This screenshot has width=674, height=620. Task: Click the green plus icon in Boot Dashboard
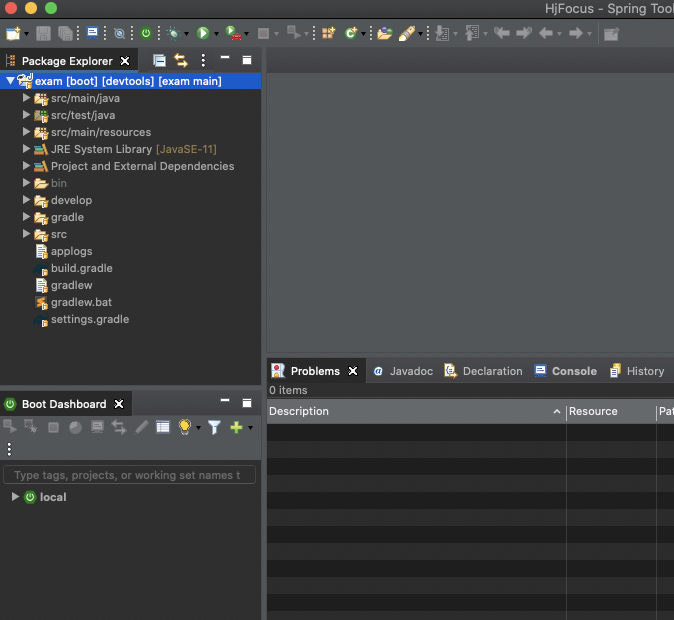tap(236, 427)
